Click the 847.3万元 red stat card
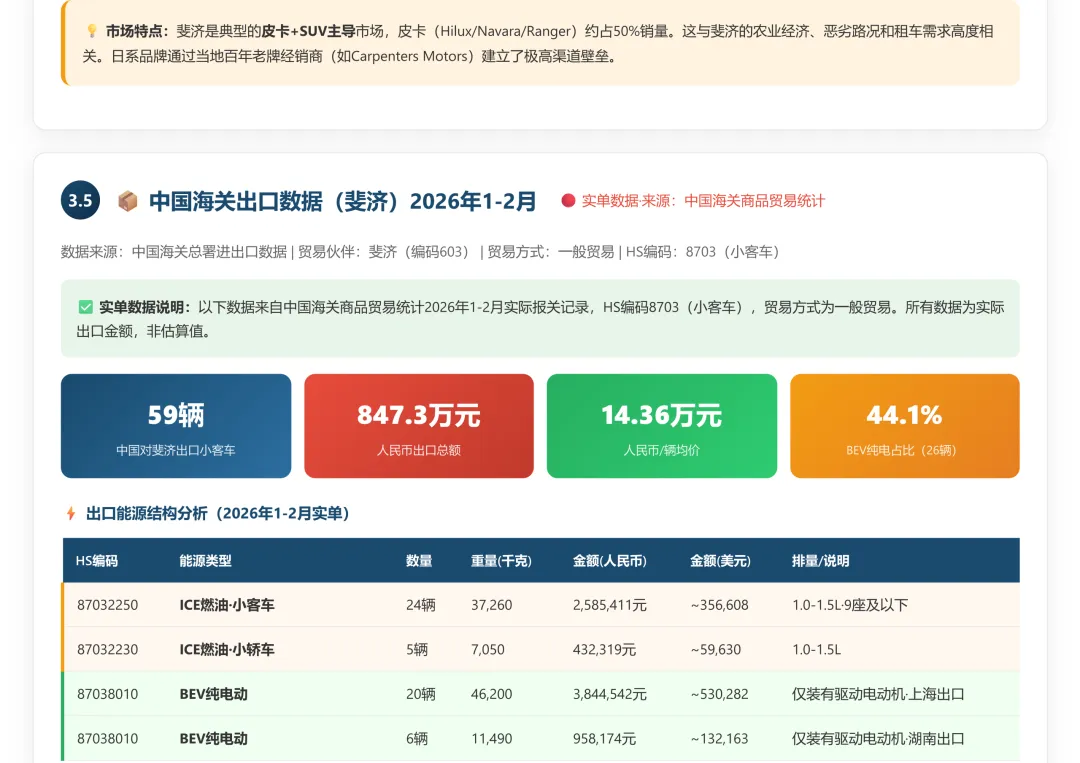The height and width of the screenshot is (763, 1080). pyautogui.click(x=419, y=426)
